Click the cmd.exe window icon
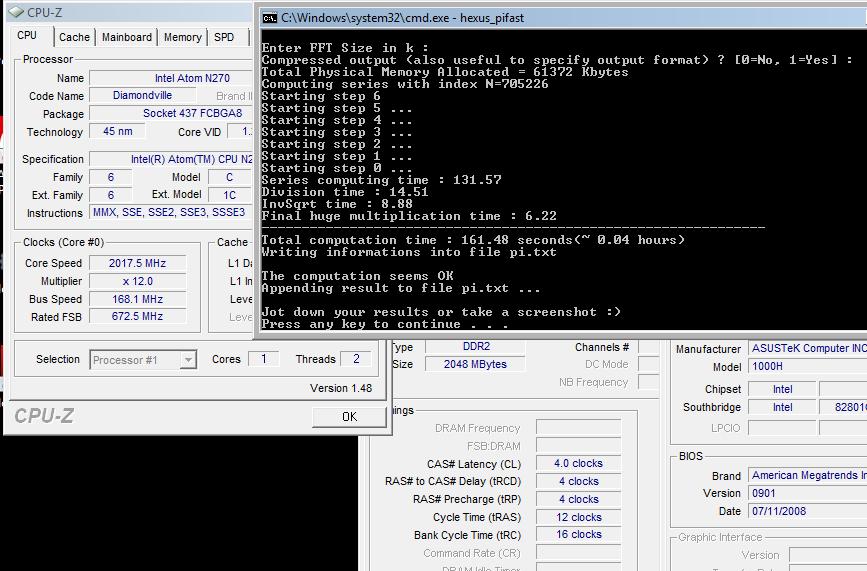Image resolution: width=867 pixels, height=571 pixels. point(270,18)
